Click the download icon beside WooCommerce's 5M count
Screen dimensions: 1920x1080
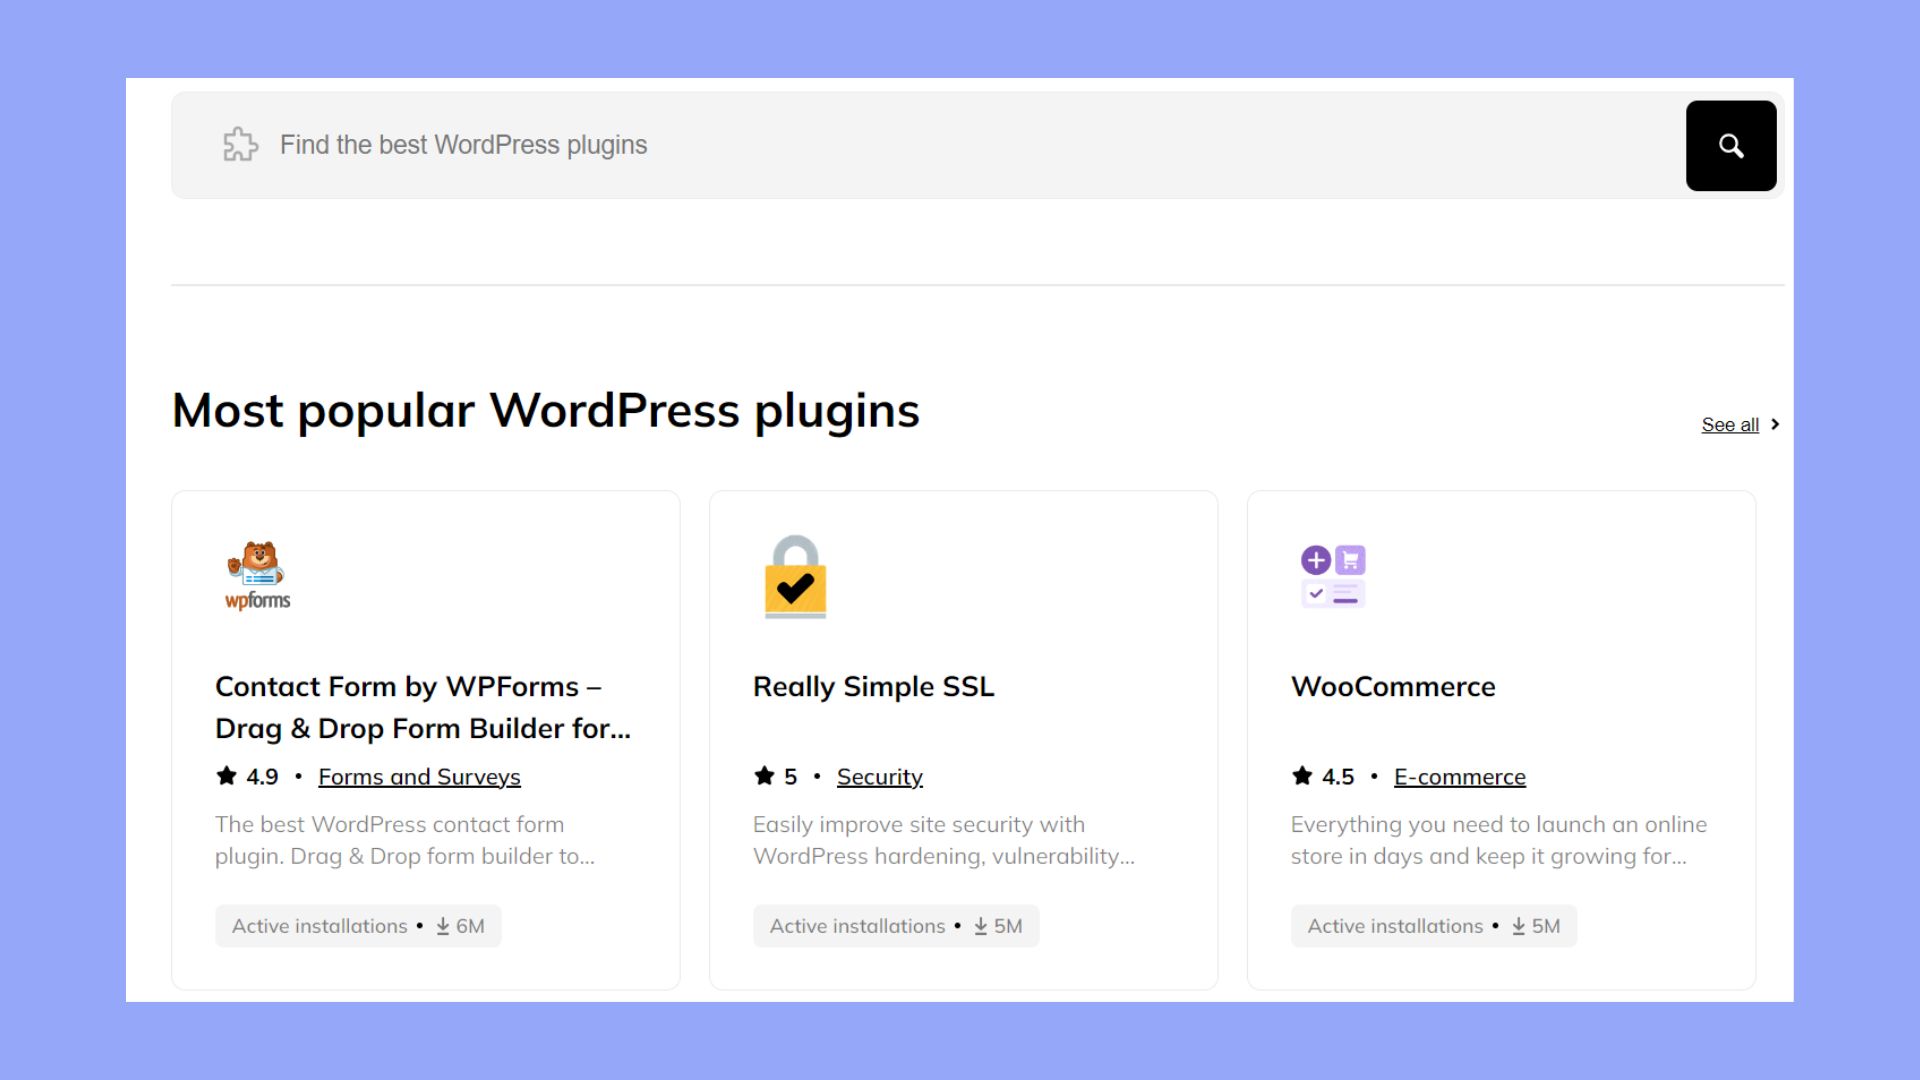[1518, 926]
